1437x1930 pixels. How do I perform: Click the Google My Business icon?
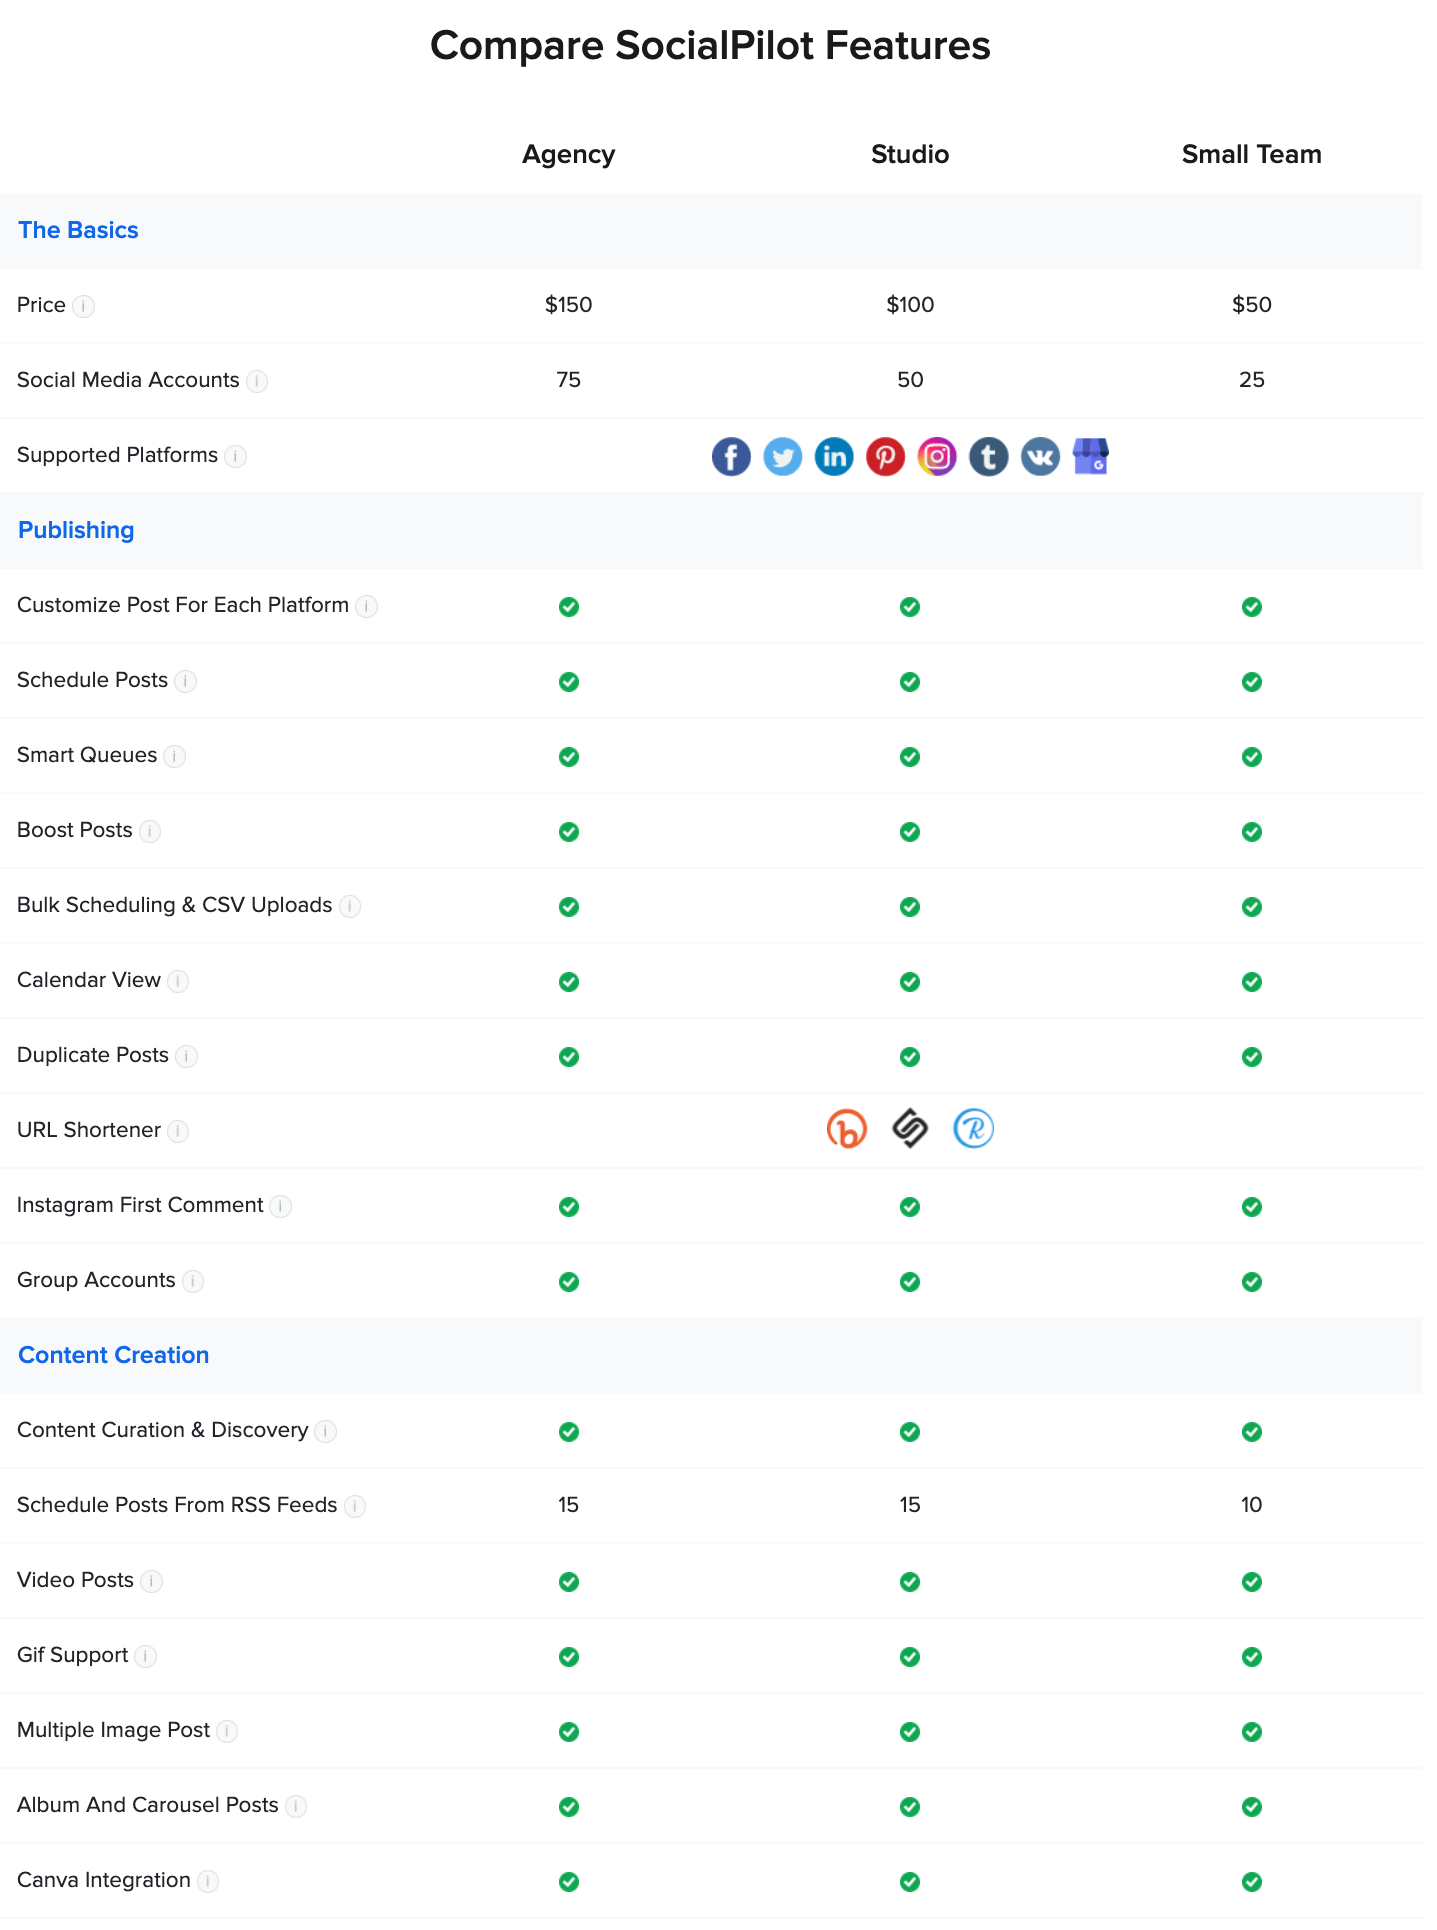click(1091, 457)
